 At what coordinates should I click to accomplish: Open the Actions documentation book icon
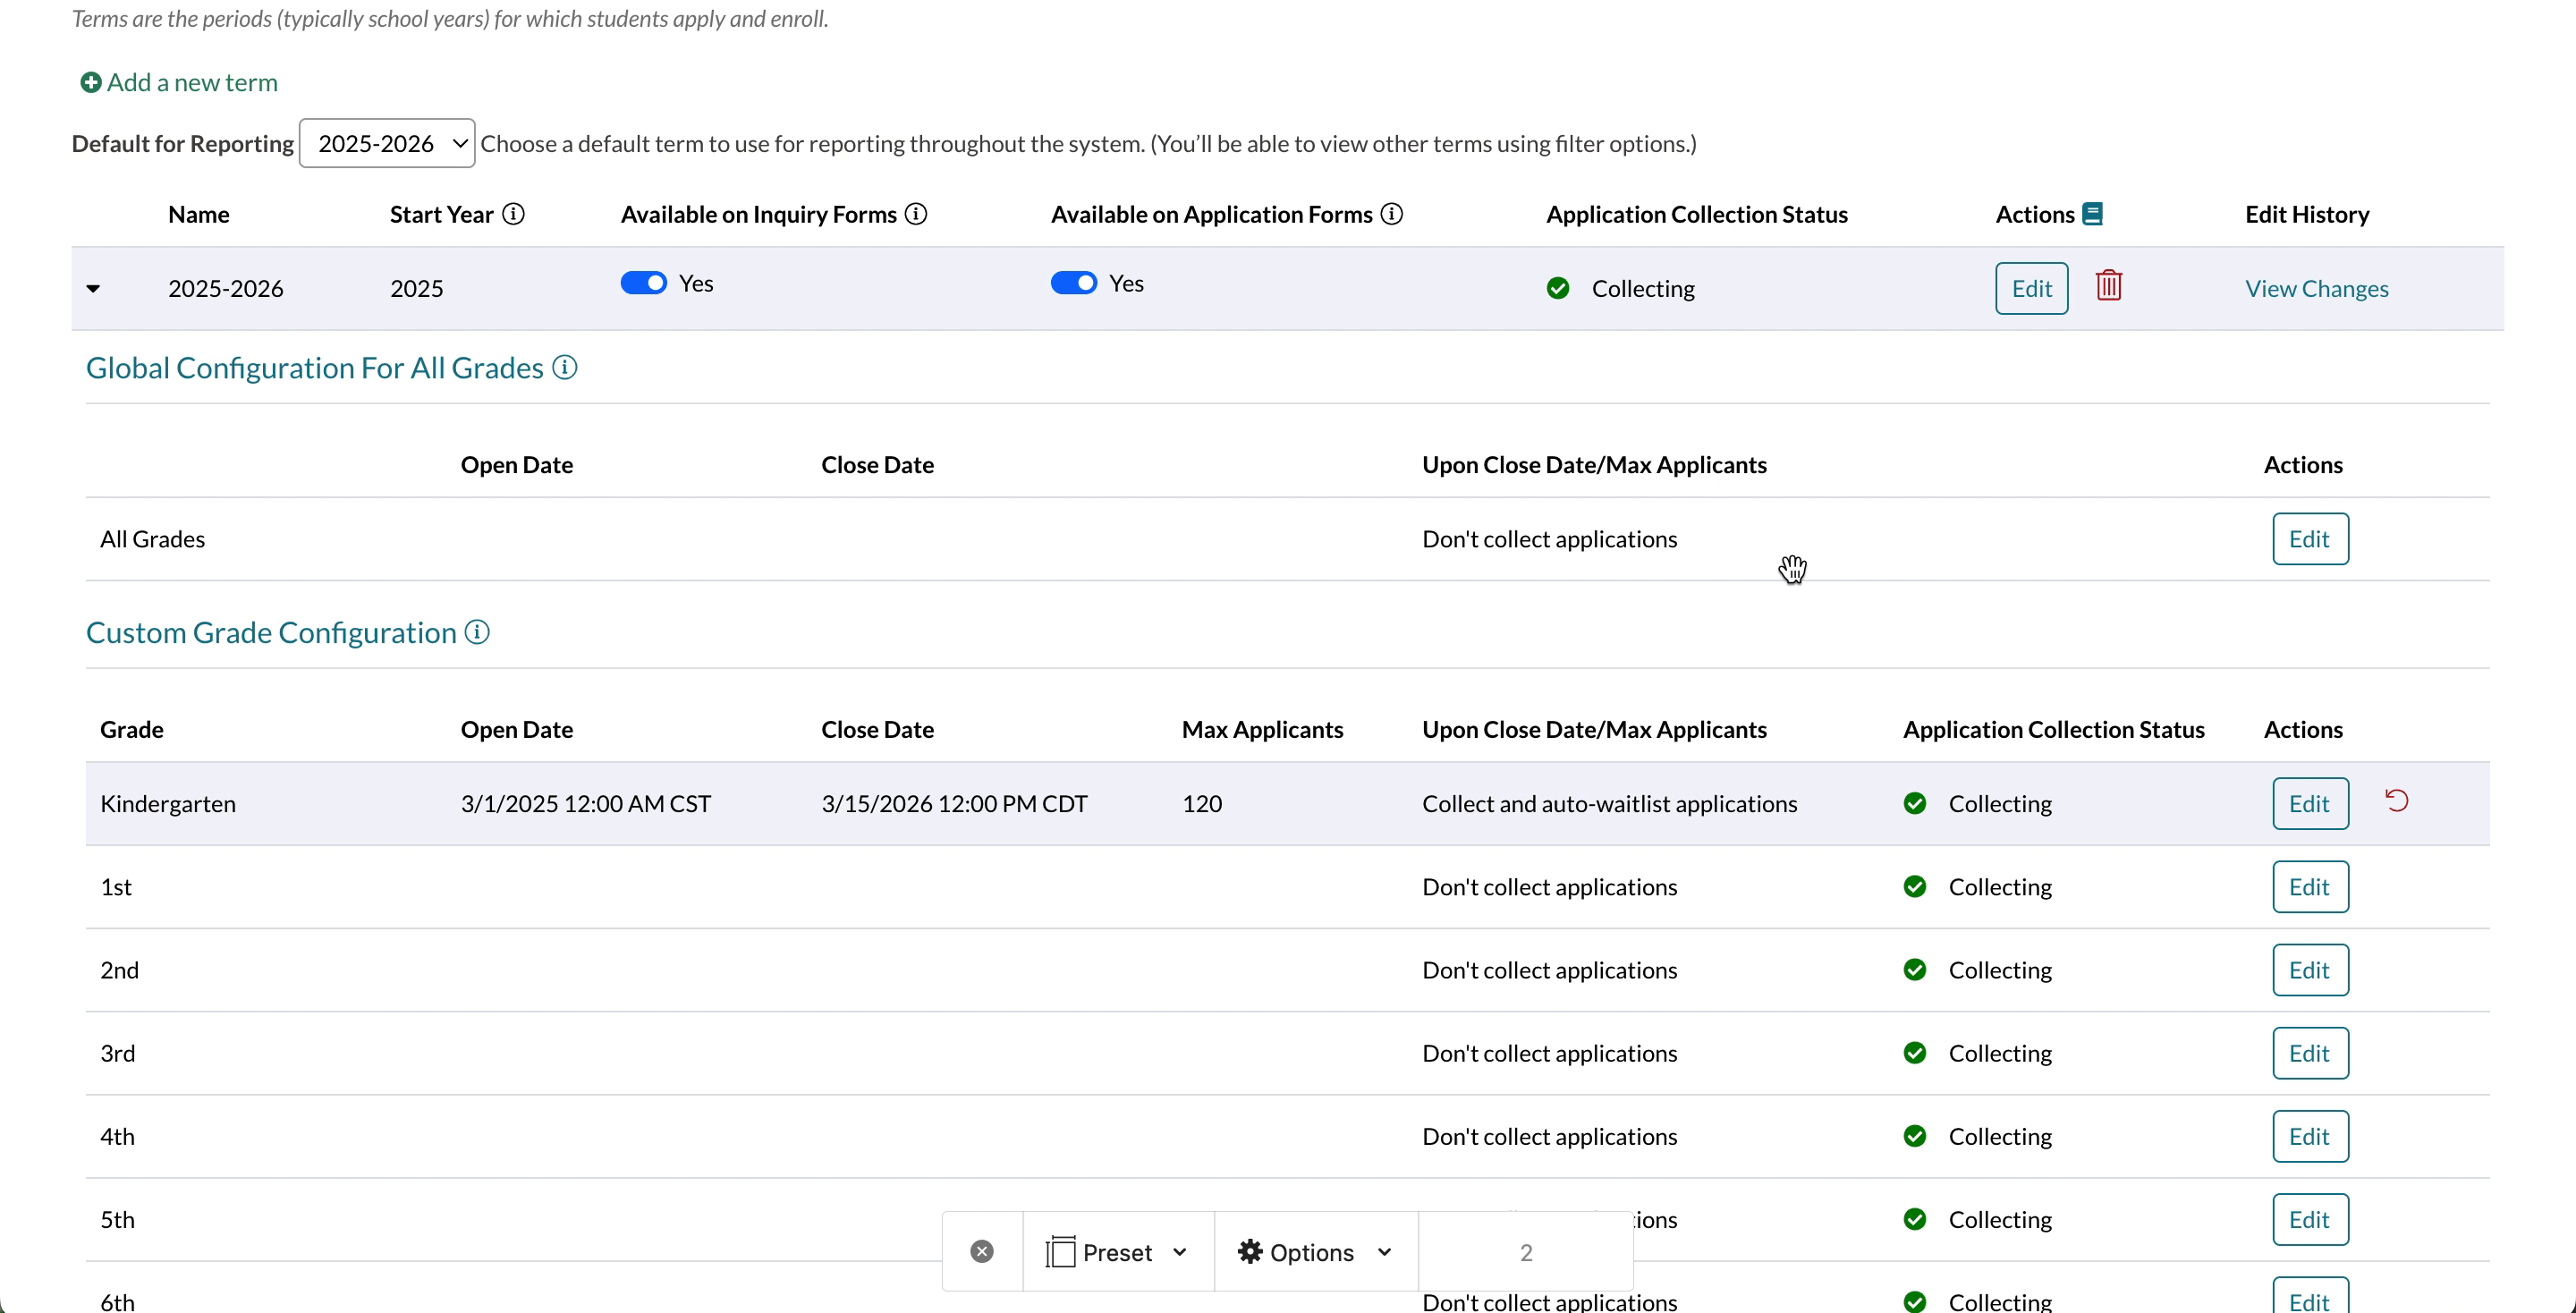click(x=2092, y=214)
